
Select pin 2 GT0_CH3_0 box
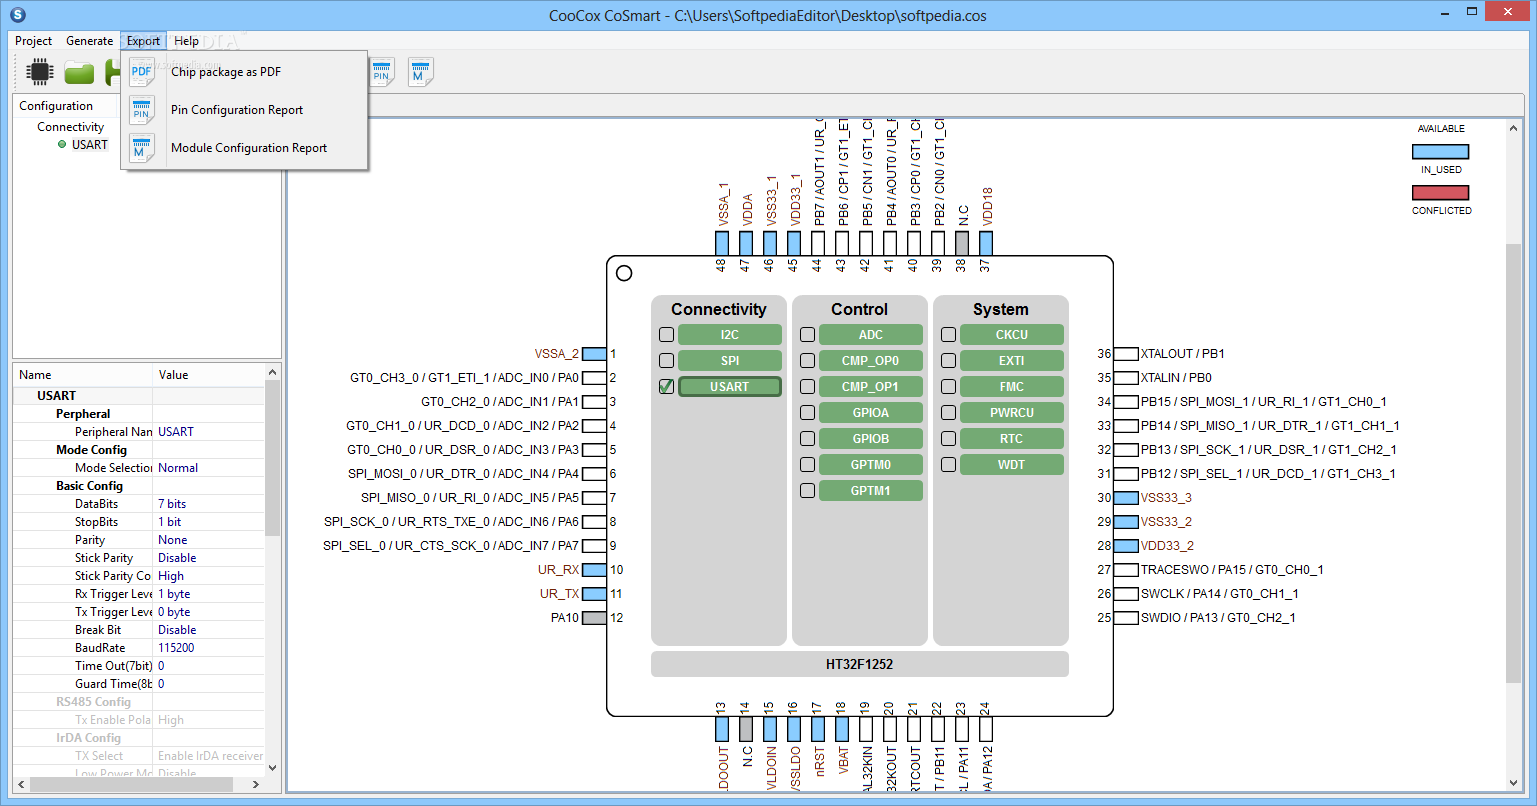(x=594, y=378)
